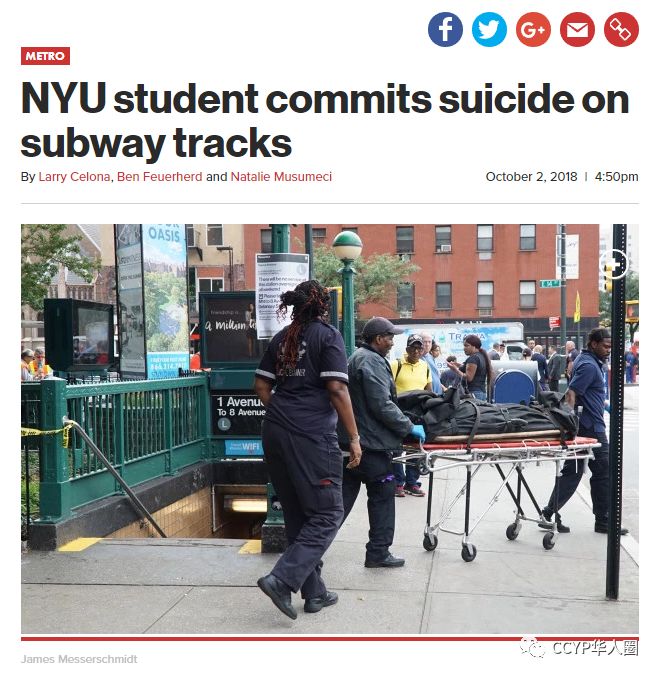The height and width of the screenshot is (676, 659).
Task: Click the NYU student suicide headline
Action: [325, 121]
